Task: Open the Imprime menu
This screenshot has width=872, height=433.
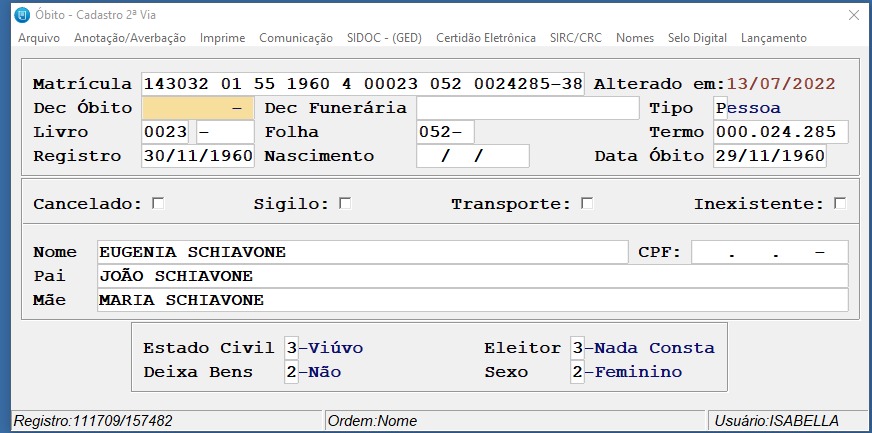Action: (x=222, y=38)
